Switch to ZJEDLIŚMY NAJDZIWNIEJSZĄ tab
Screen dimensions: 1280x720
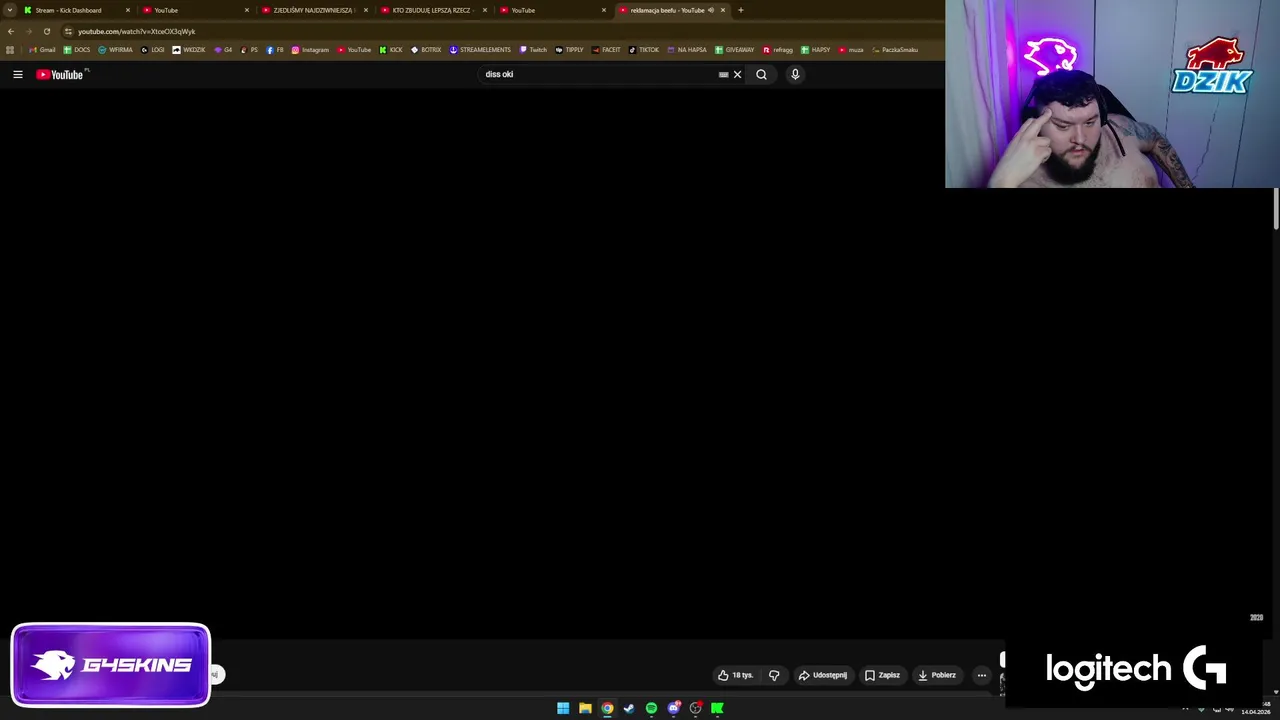[x=314, y=10]
